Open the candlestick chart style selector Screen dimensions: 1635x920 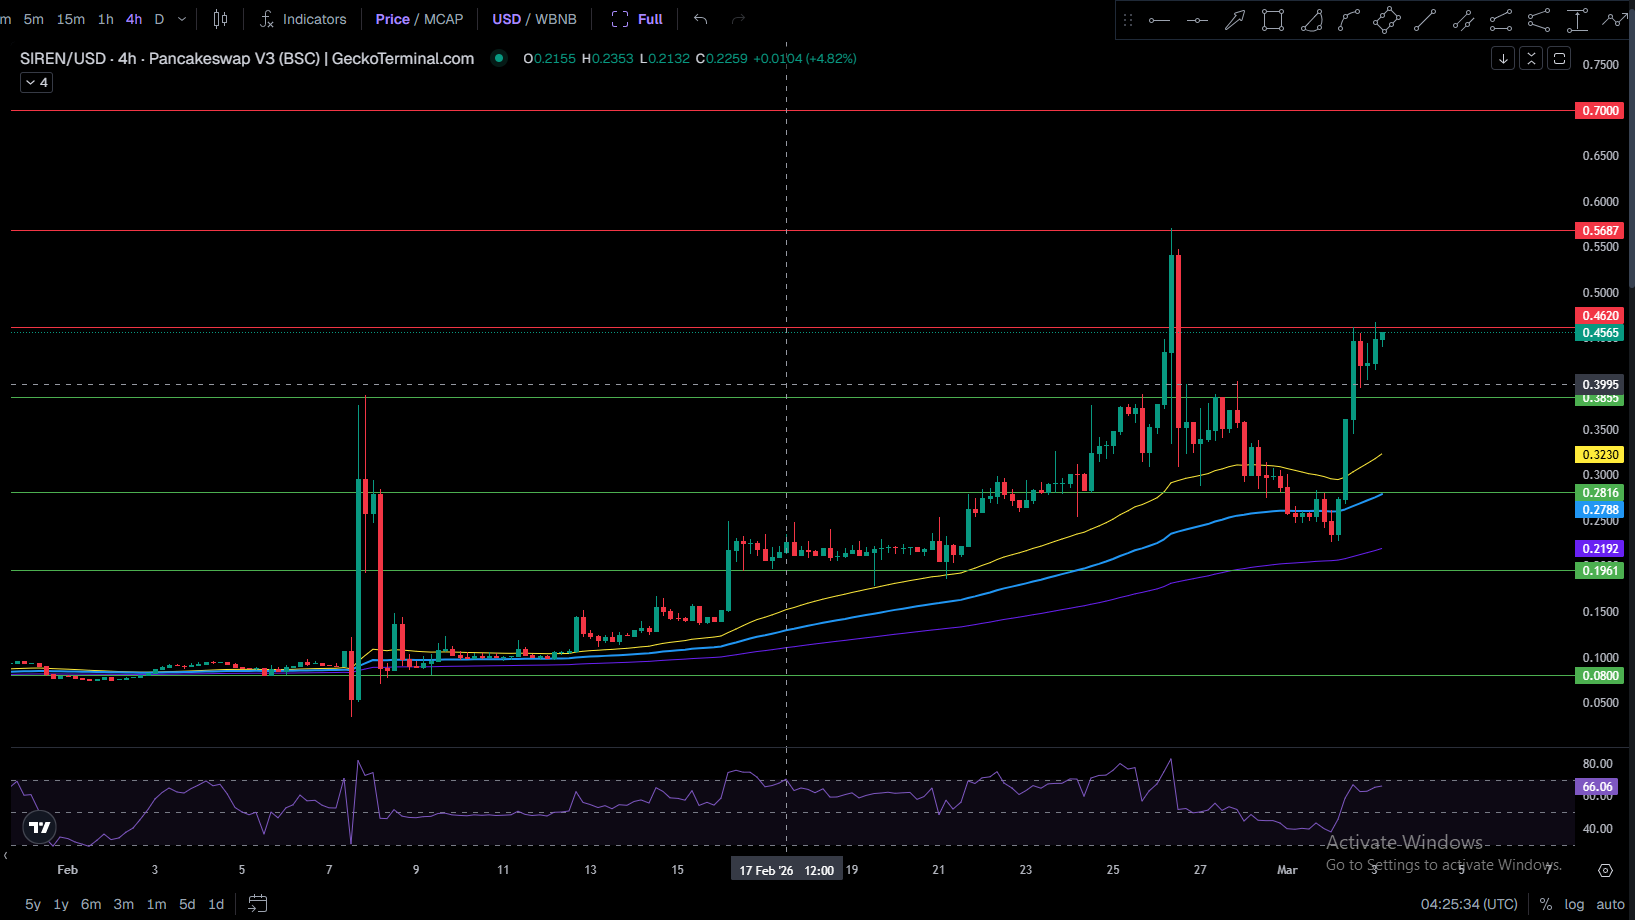(220, 19)
